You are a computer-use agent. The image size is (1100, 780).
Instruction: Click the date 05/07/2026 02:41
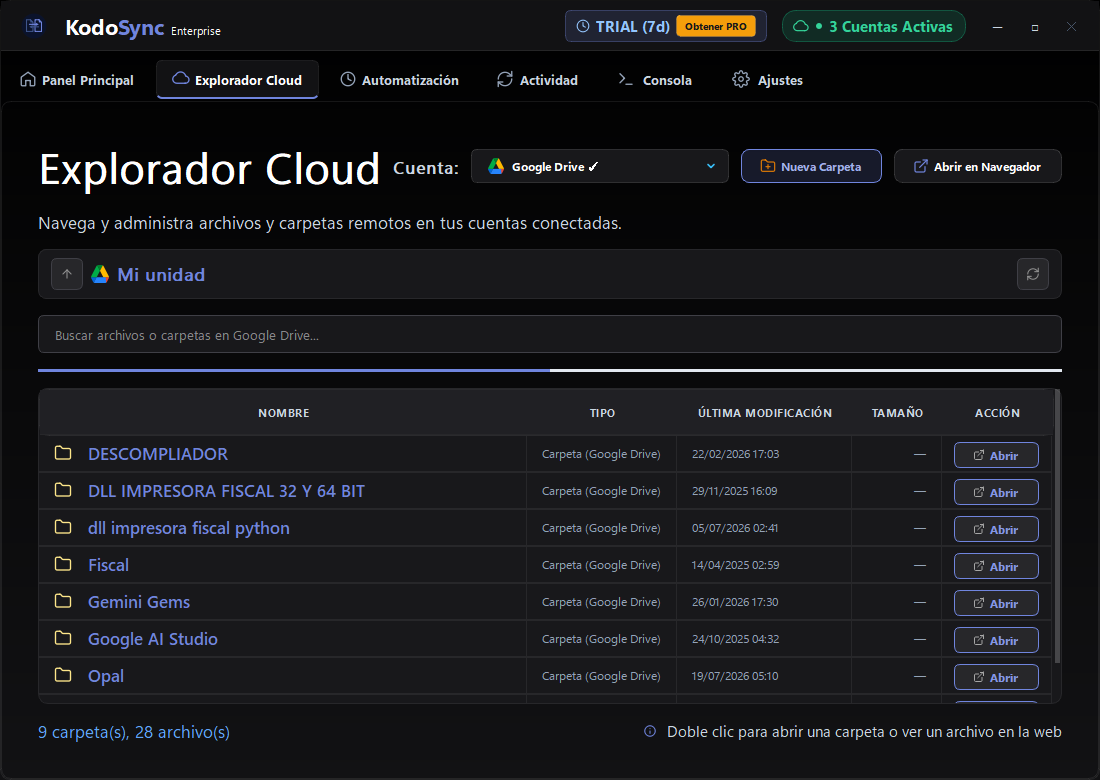tap(735, 528)
